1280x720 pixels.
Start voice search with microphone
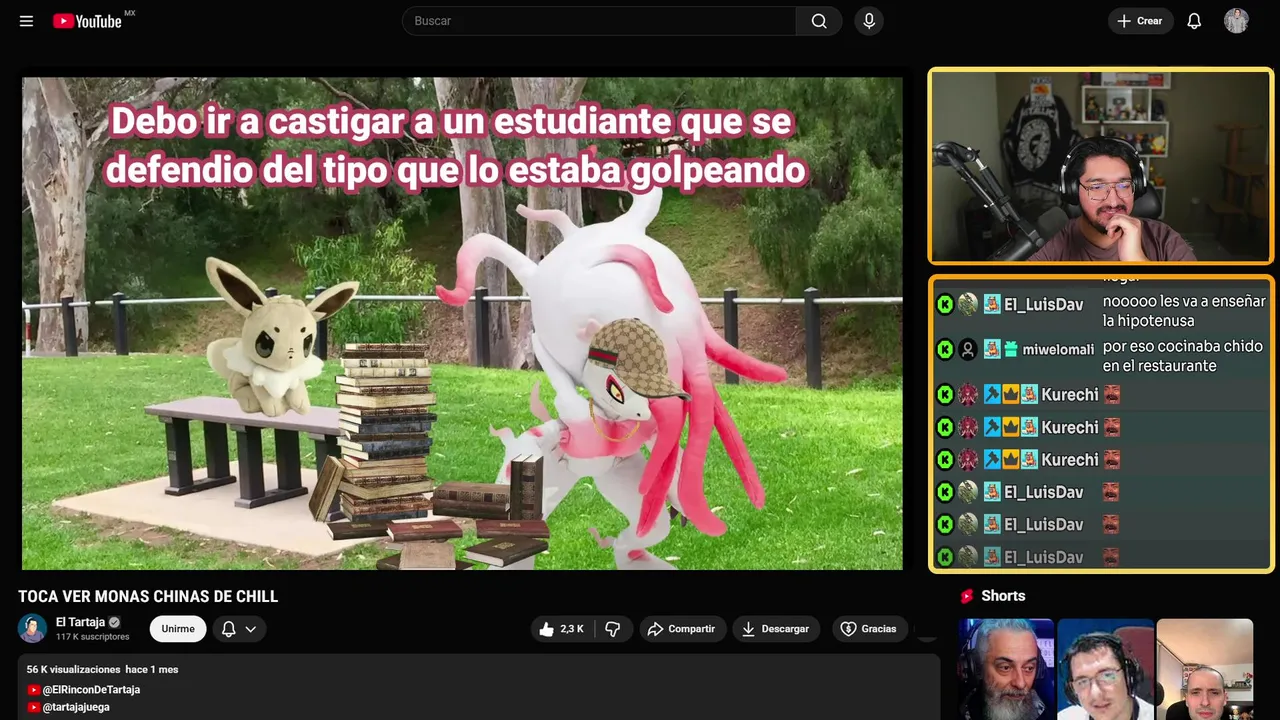[869, 21]
